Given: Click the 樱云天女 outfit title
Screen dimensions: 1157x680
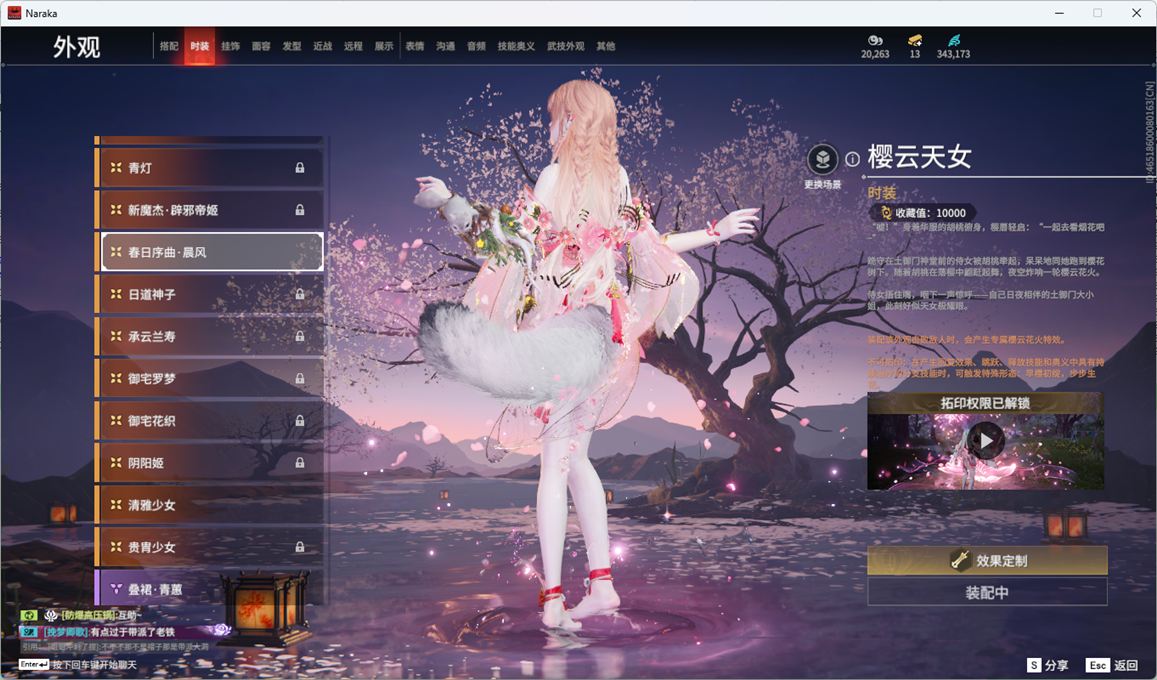Looking at the screenshot, I should [919, 157].
